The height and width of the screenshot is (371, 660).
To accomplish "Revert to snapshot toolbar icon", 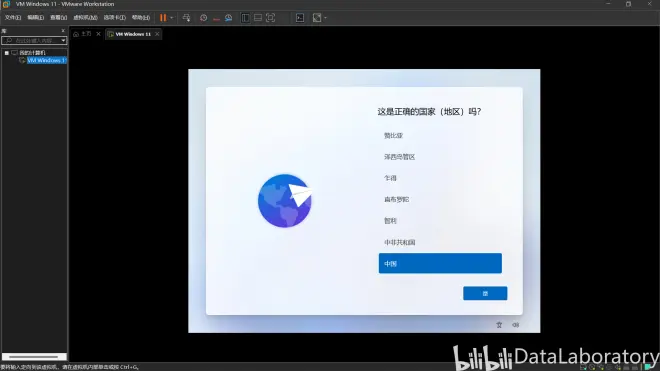I will pos(216,18).
